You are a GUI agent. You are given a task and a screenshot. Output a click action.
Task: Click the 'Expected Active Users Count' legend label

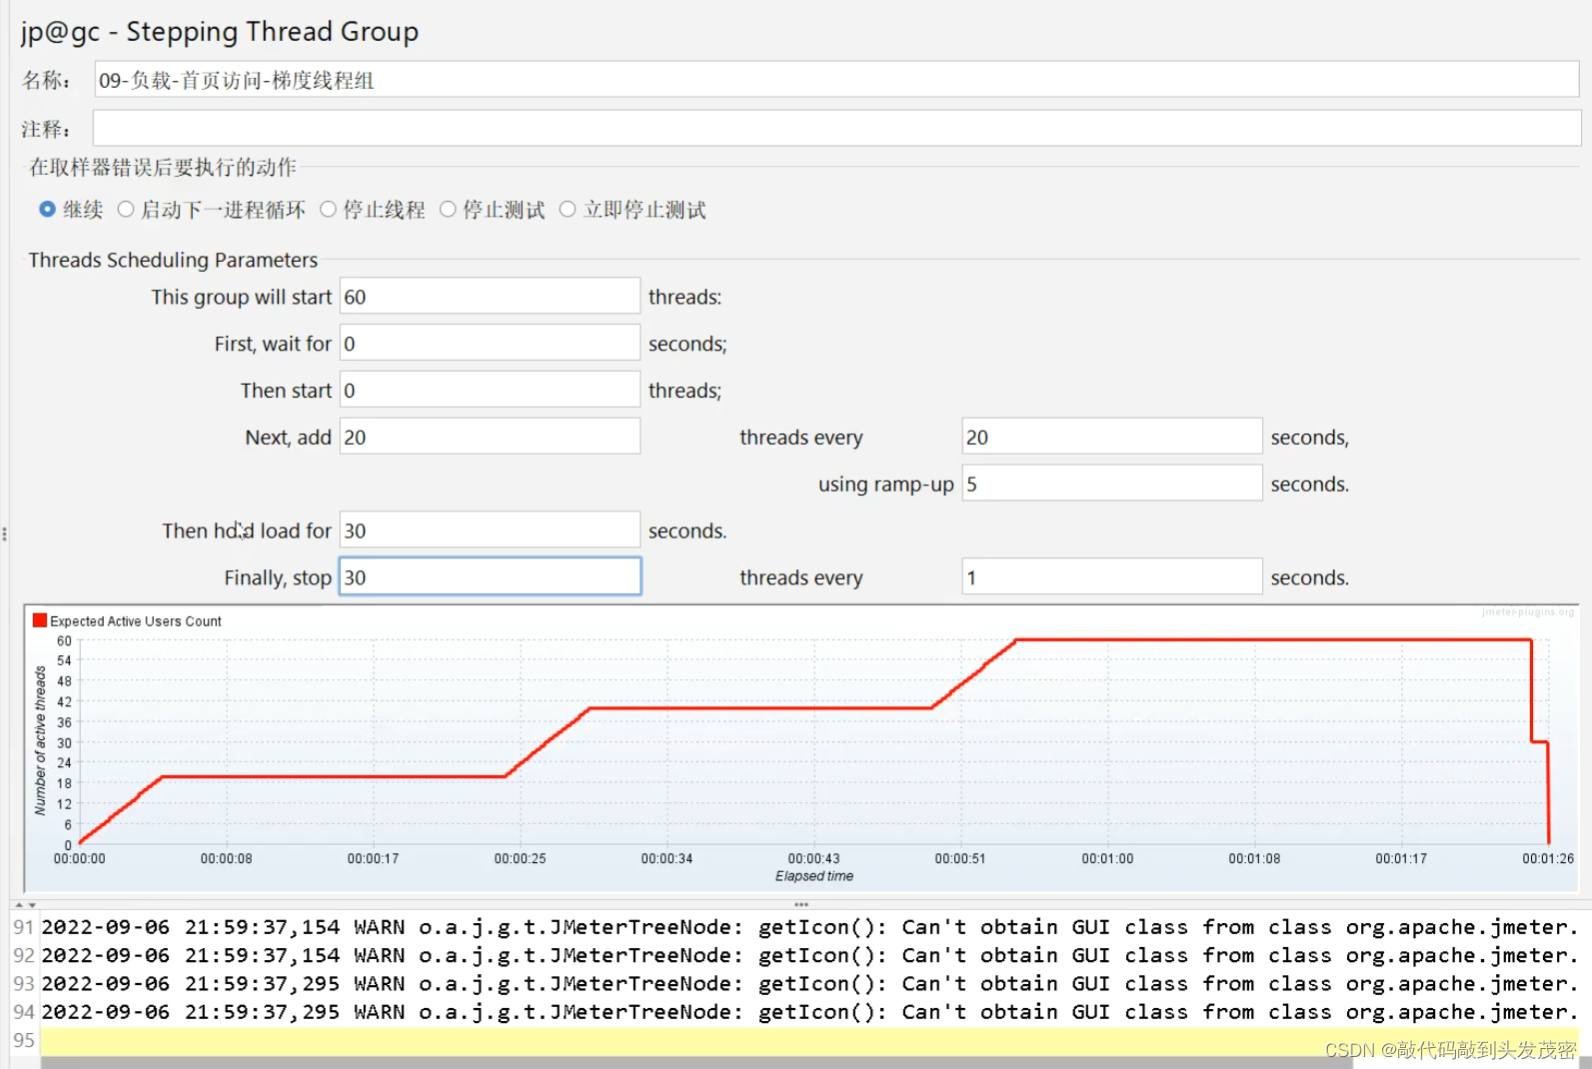tap(136, 621)
